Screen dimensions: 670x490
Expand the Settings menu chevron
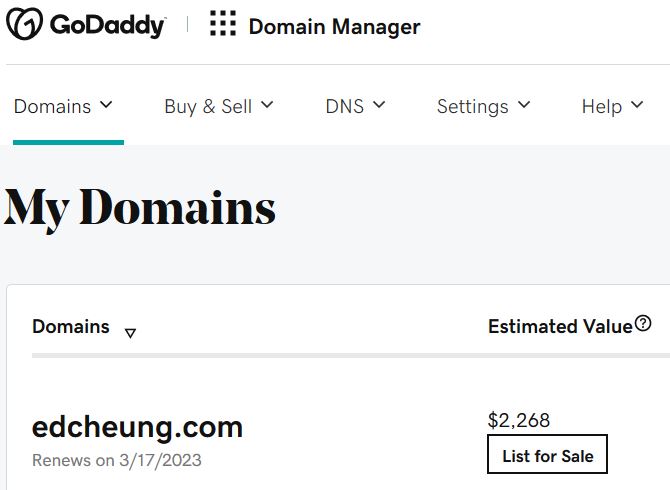(x=524, y=104)
